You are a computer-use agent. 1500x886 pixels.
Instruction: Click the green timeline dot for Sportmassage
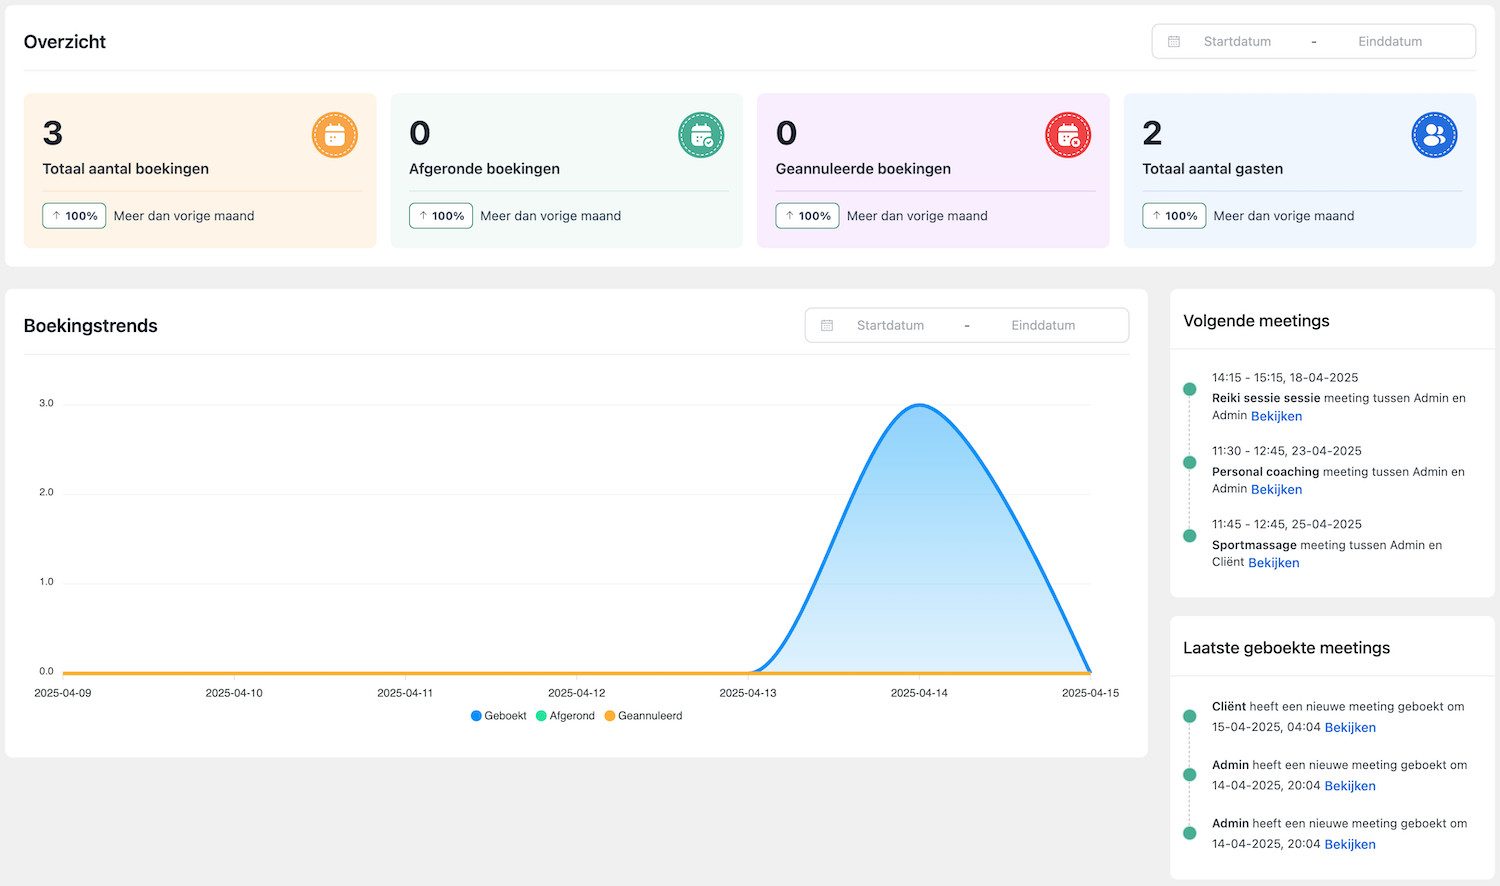click(1189, 535)
